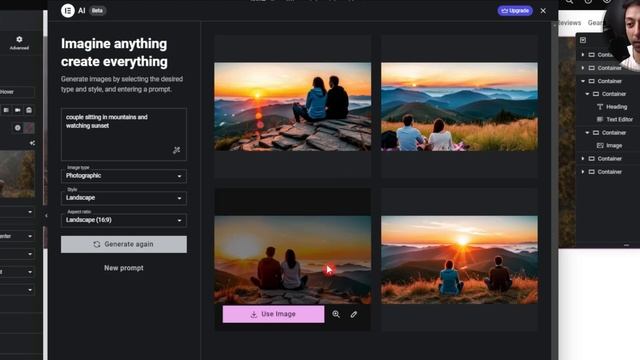
Task: Close the AI image dialog
Action: click(x=543, y=11)
